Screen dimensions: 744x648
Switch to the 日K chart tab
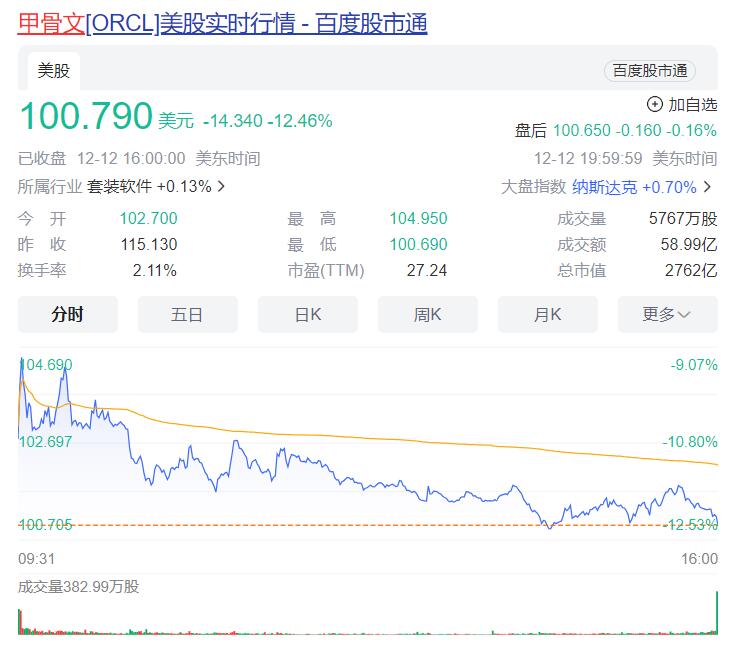point(307,314)
